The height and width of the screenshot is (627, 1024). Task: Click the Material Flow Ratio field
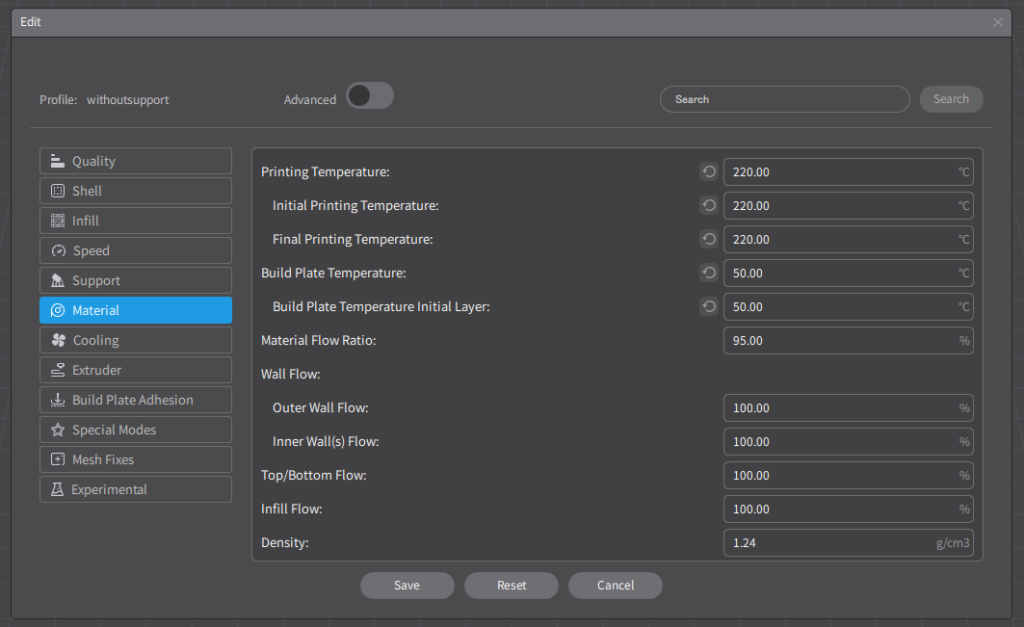pyautogui.click(x=840, y=340)
